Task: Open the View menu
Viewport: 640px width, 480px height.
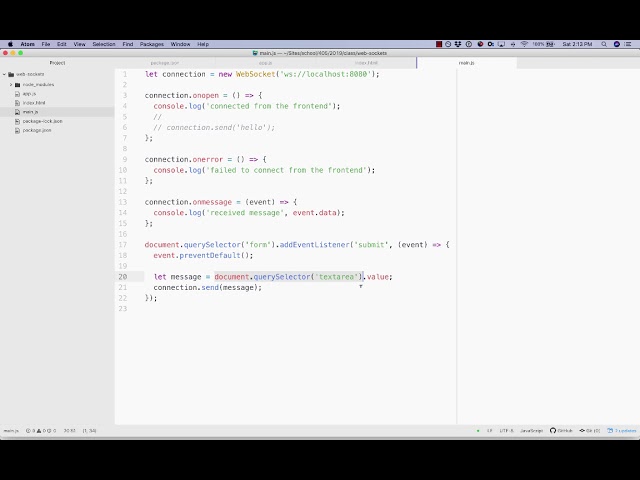Action: tap(80, 44)
